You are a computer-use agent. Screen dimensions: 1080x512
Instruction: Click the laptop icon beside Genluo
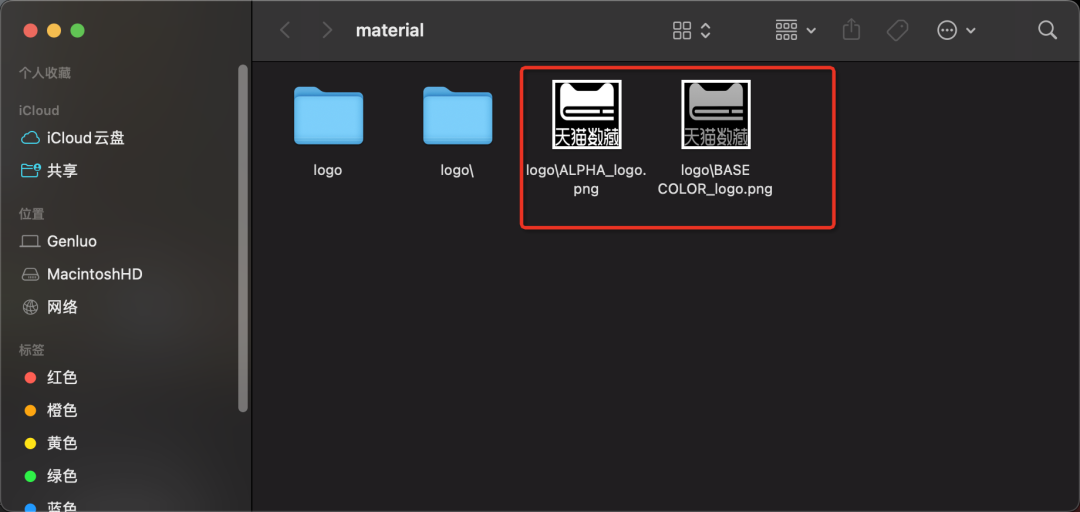pyautogui.click(x=30, y=241)
